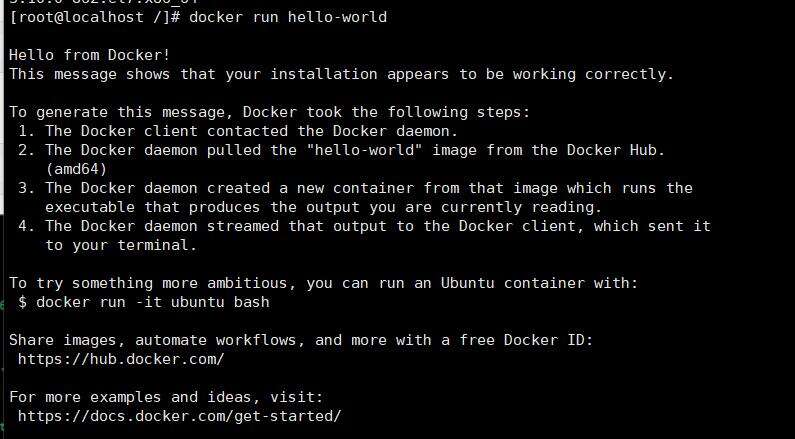Image resolution: width=795 pixels, height=439 pixels.
Task: Click the 'Share images, automate workflows' line
Action: pos(301,340)
